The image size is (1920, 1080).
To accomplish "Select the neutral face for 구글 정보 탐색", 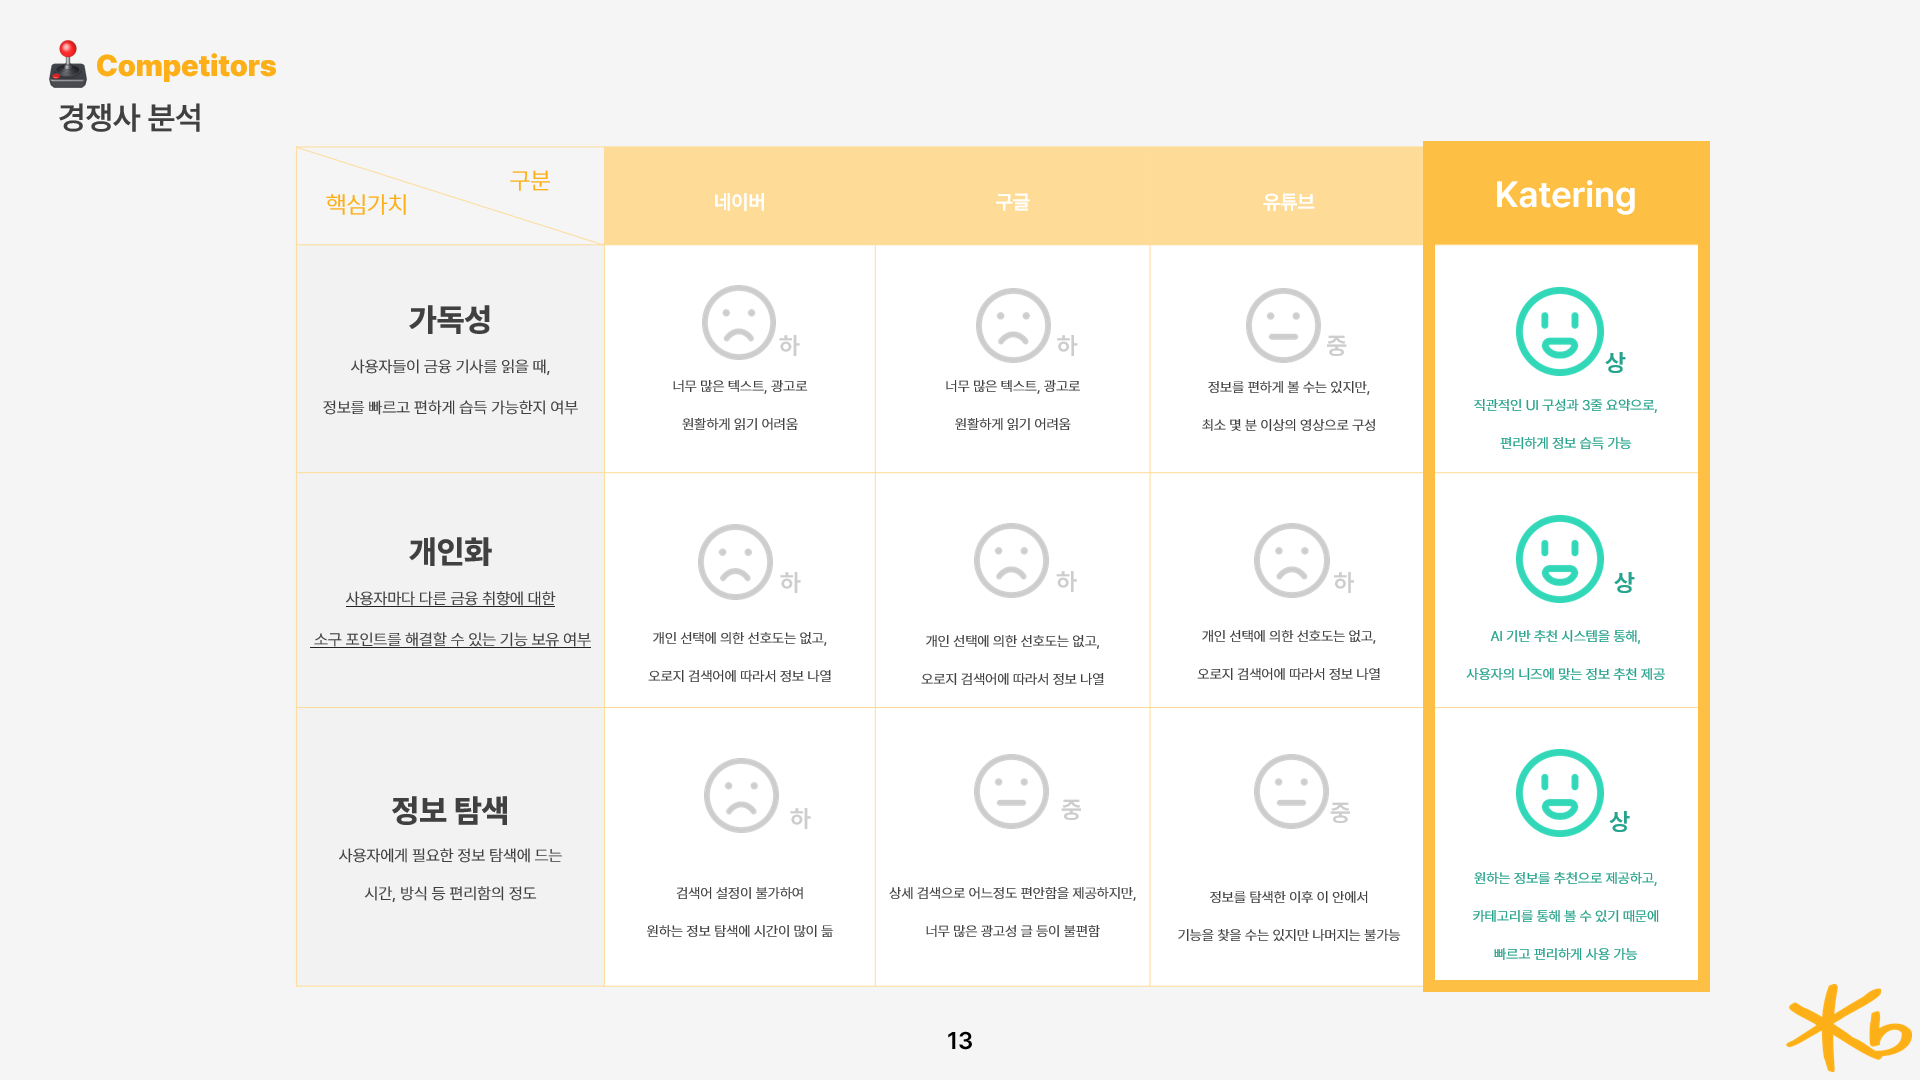I will pos(1011,791).
